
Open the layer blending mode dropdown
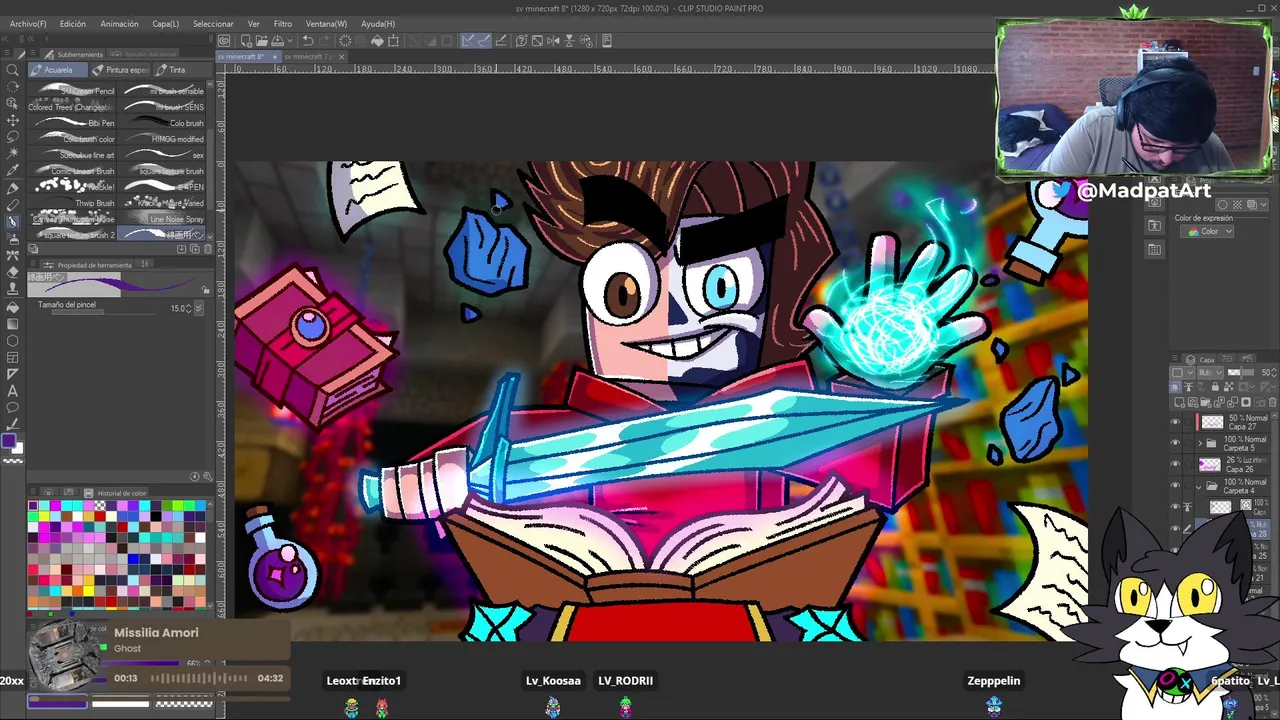(1210, 372)
